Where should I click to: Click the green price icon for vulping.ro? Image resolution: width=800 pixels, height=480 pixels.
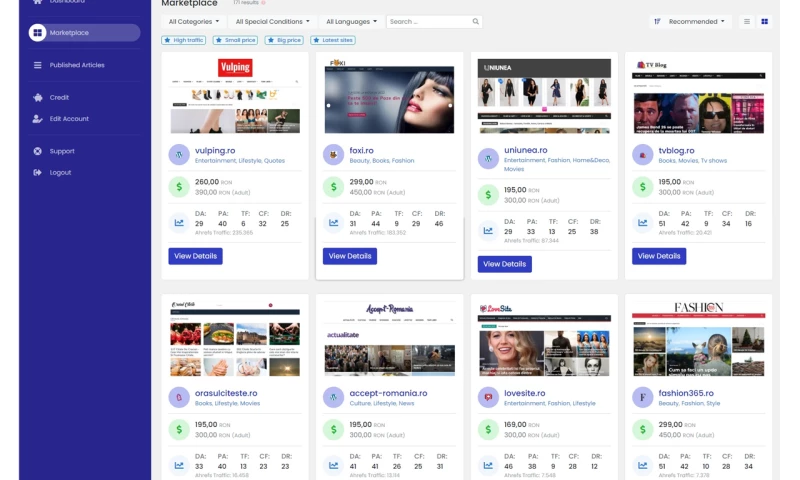179,187
